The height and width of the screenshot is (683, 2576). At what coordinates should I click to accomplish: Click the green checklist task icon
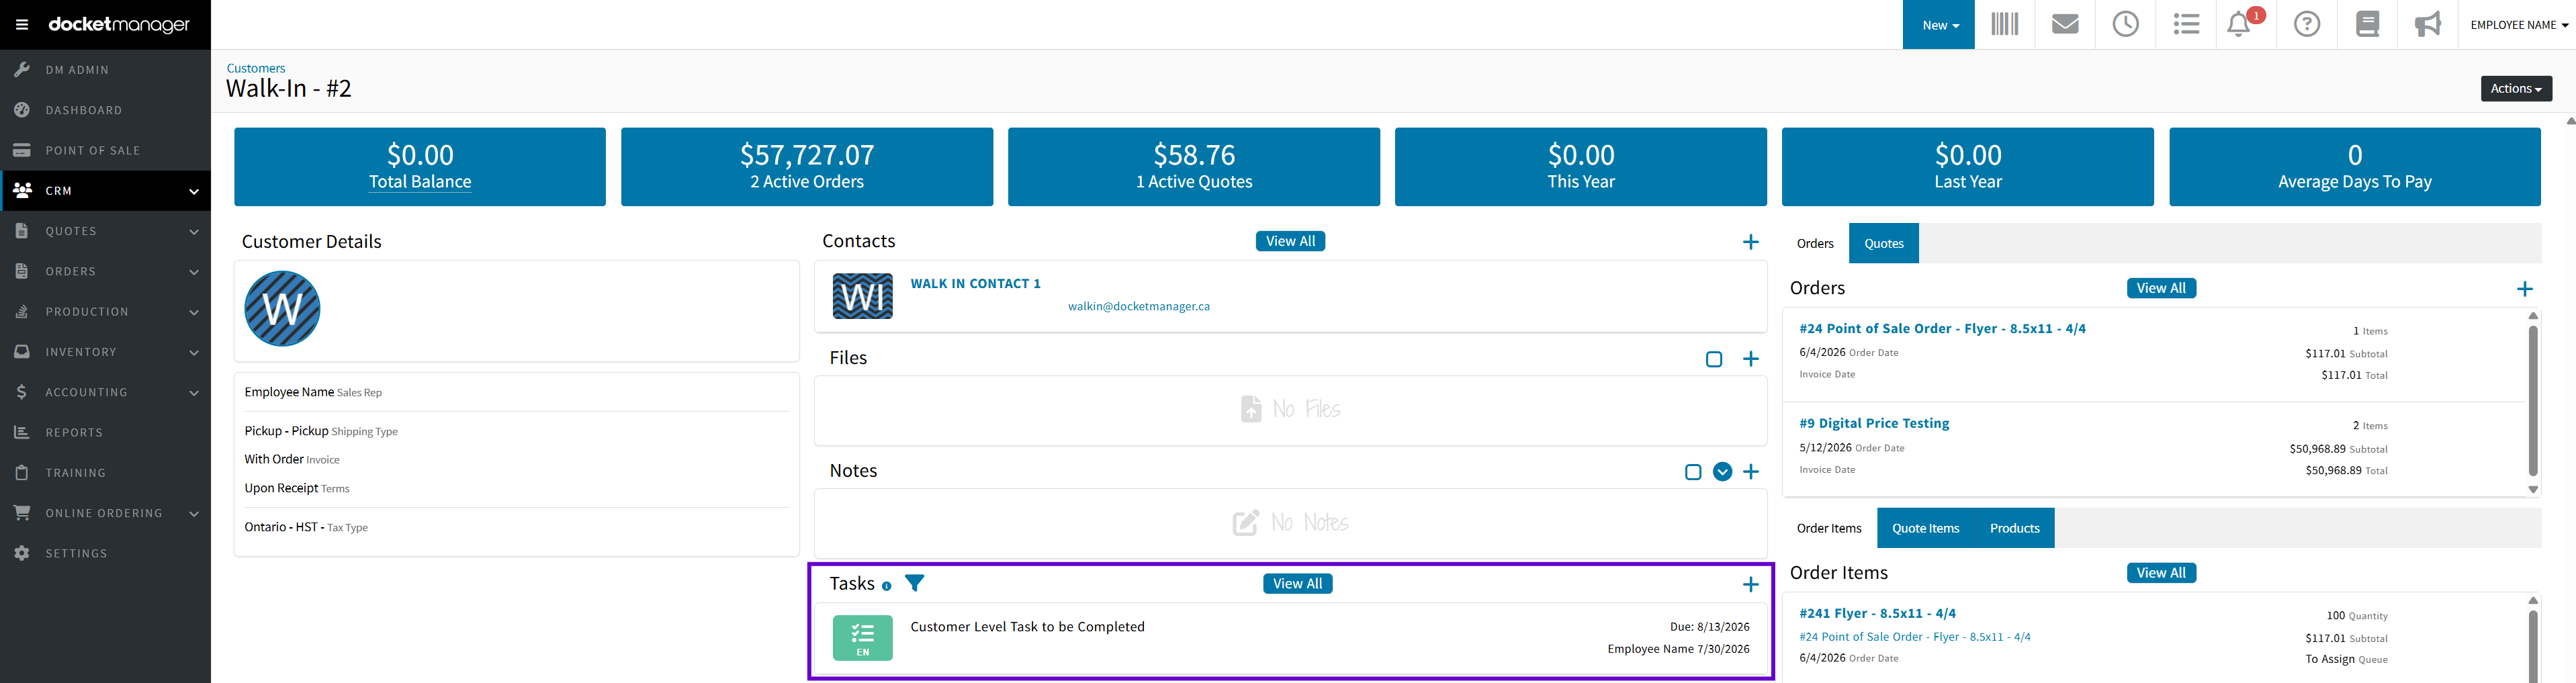coord(862,638)
